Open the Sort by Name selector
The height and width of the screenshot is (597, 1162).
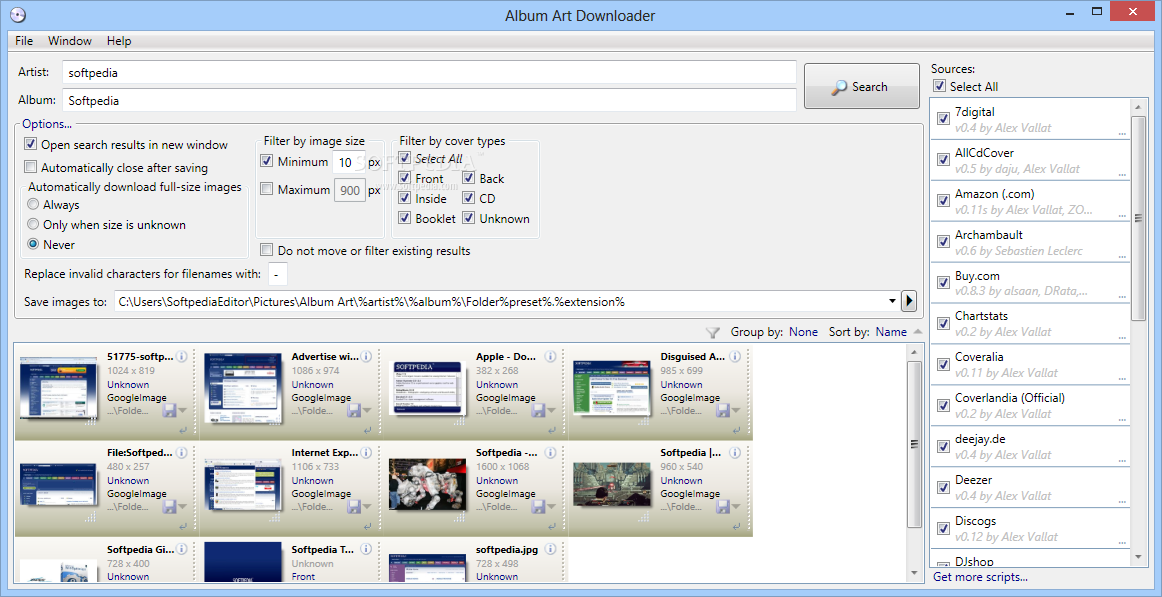point(891,333)
